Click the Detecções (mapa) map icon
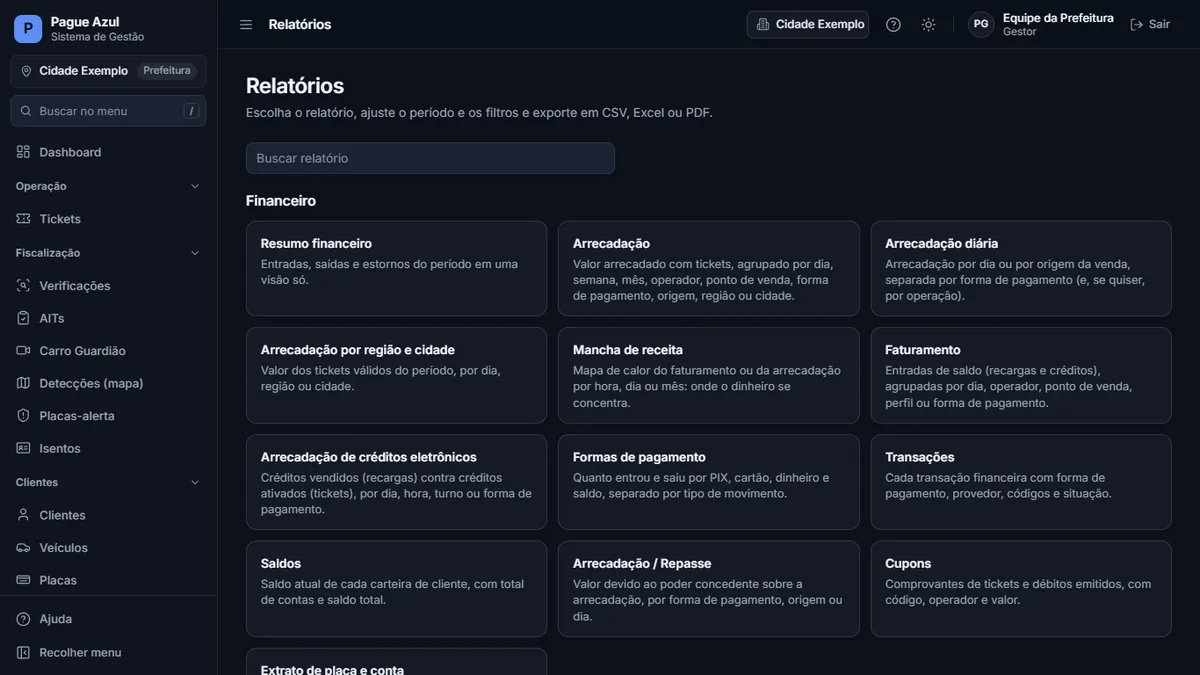The width and height of the screenshot is (1200, 675). pyautogui.click(x=24, y=383)
